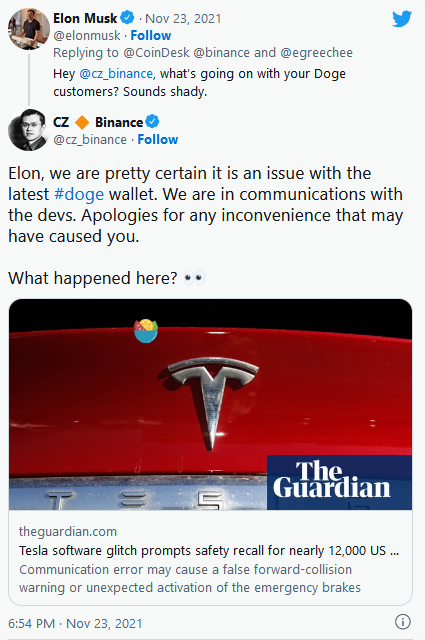Screen dimensions: 425x640
Task: Follow Elon Musk's account
Action: pos(151,36)
